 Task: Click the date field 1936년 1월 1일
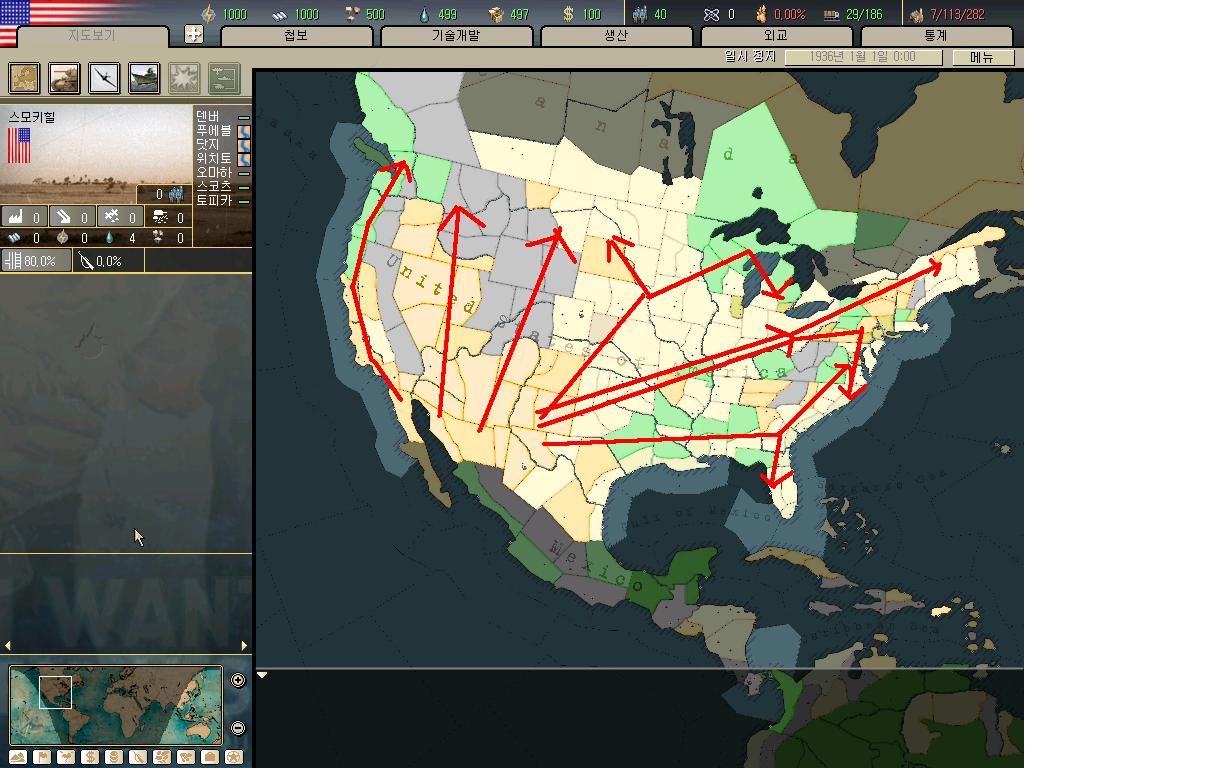tap(864, 58)
